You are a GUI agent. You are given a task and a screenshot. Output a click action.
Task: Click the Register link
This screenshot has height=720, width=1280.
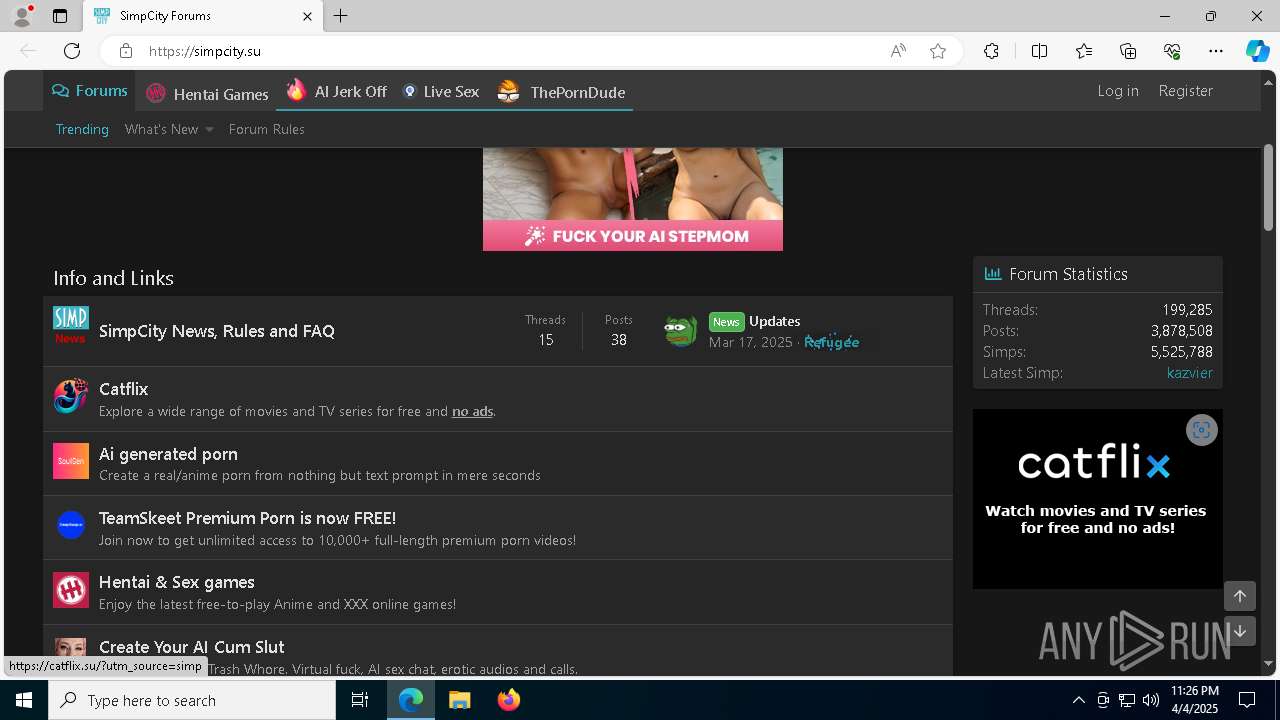[x=1185, y=91]
